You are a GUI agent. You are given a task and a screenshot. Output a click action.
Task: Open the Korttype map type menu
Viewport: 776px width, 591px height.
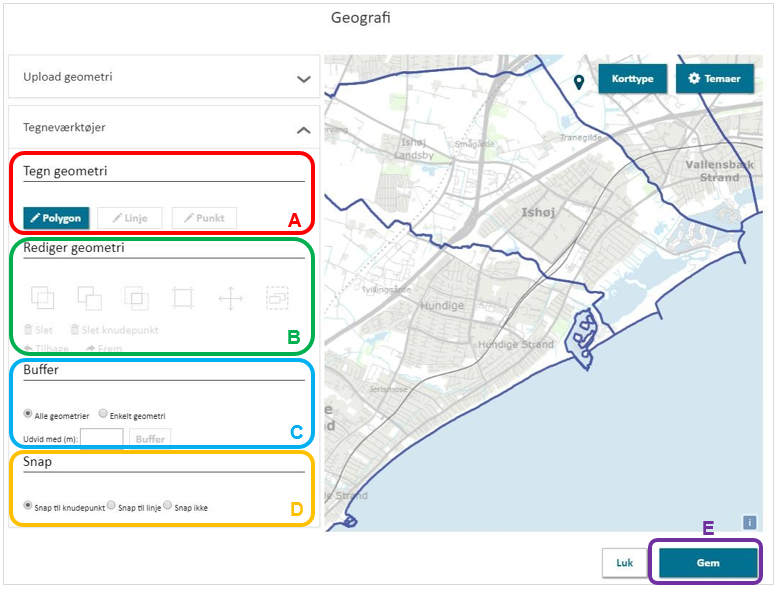pyautogui.click(x=632, y=78)
